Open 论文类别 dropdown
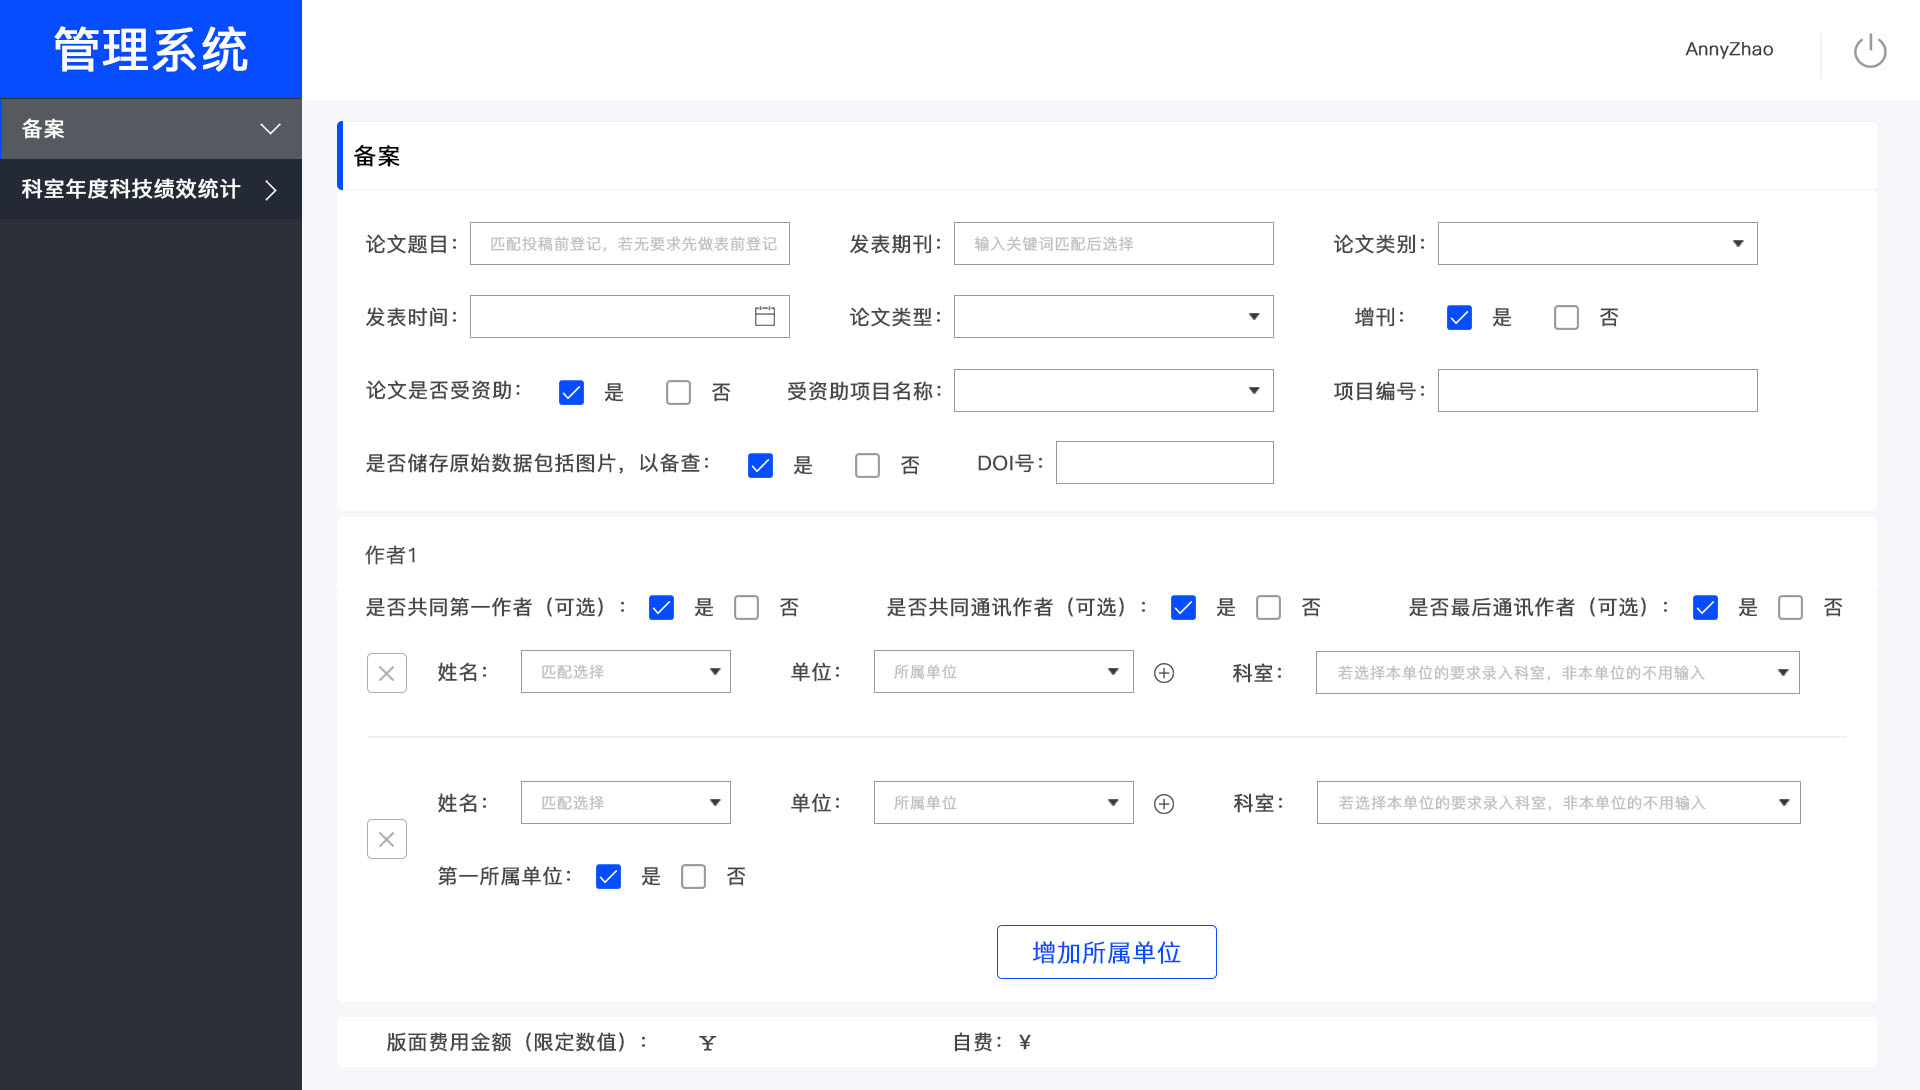 pos(1597,244)
